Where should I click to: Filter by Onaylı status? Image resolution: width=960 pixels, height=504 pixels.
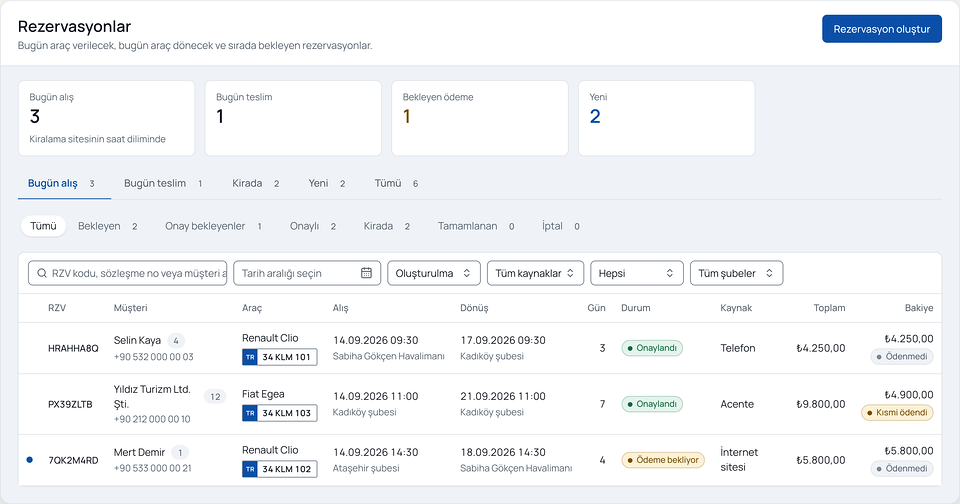tap(313, 226)
